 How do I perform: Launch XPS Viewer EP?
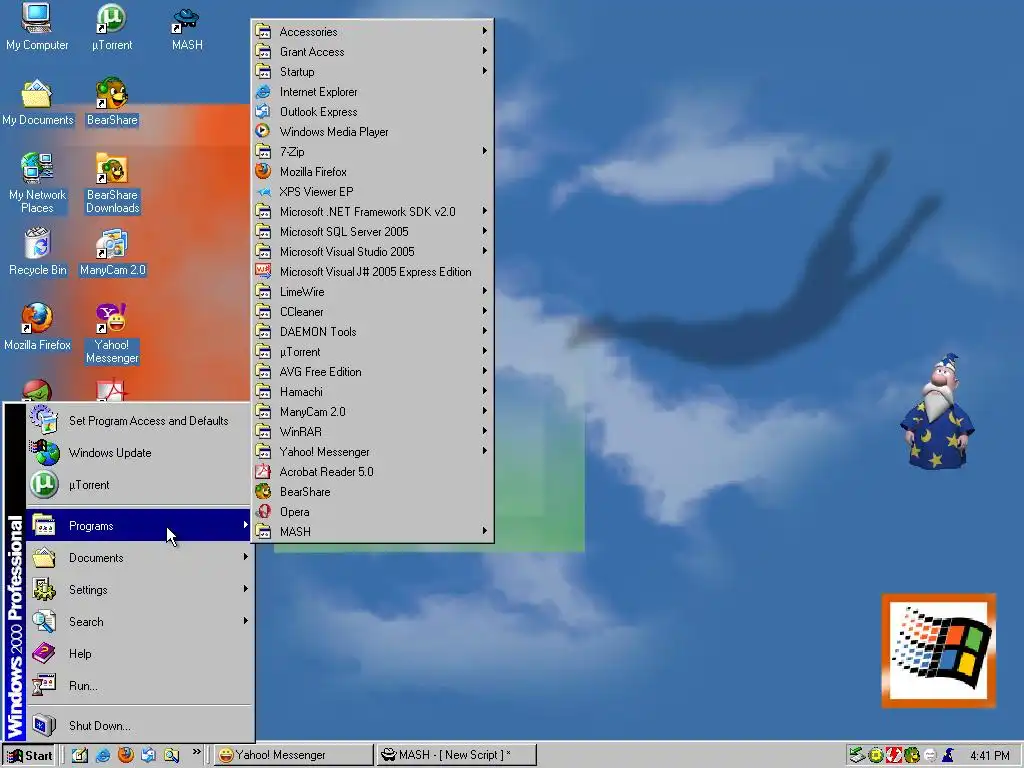pyautogui.click(x=372, y=191)
